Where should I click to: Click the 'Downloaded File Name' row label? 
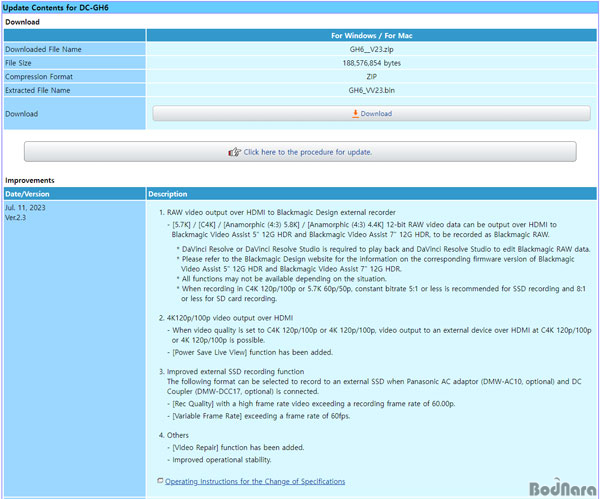[43, 49]
